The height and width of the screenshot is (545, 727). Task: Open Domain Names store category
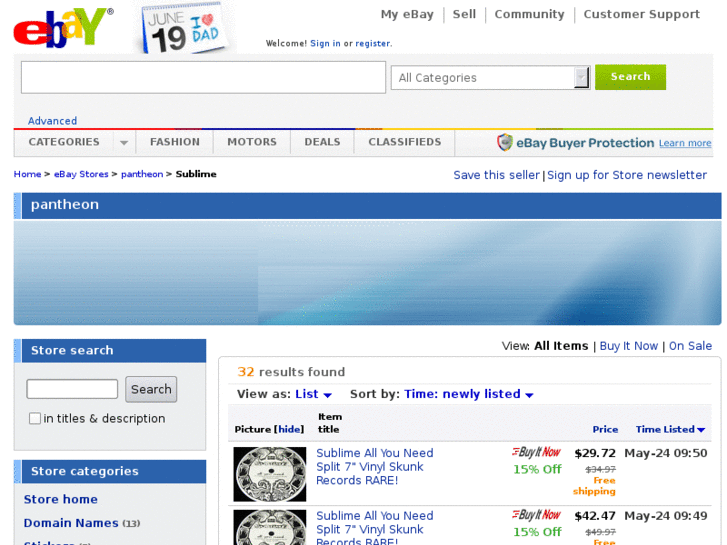pos(71,523)
